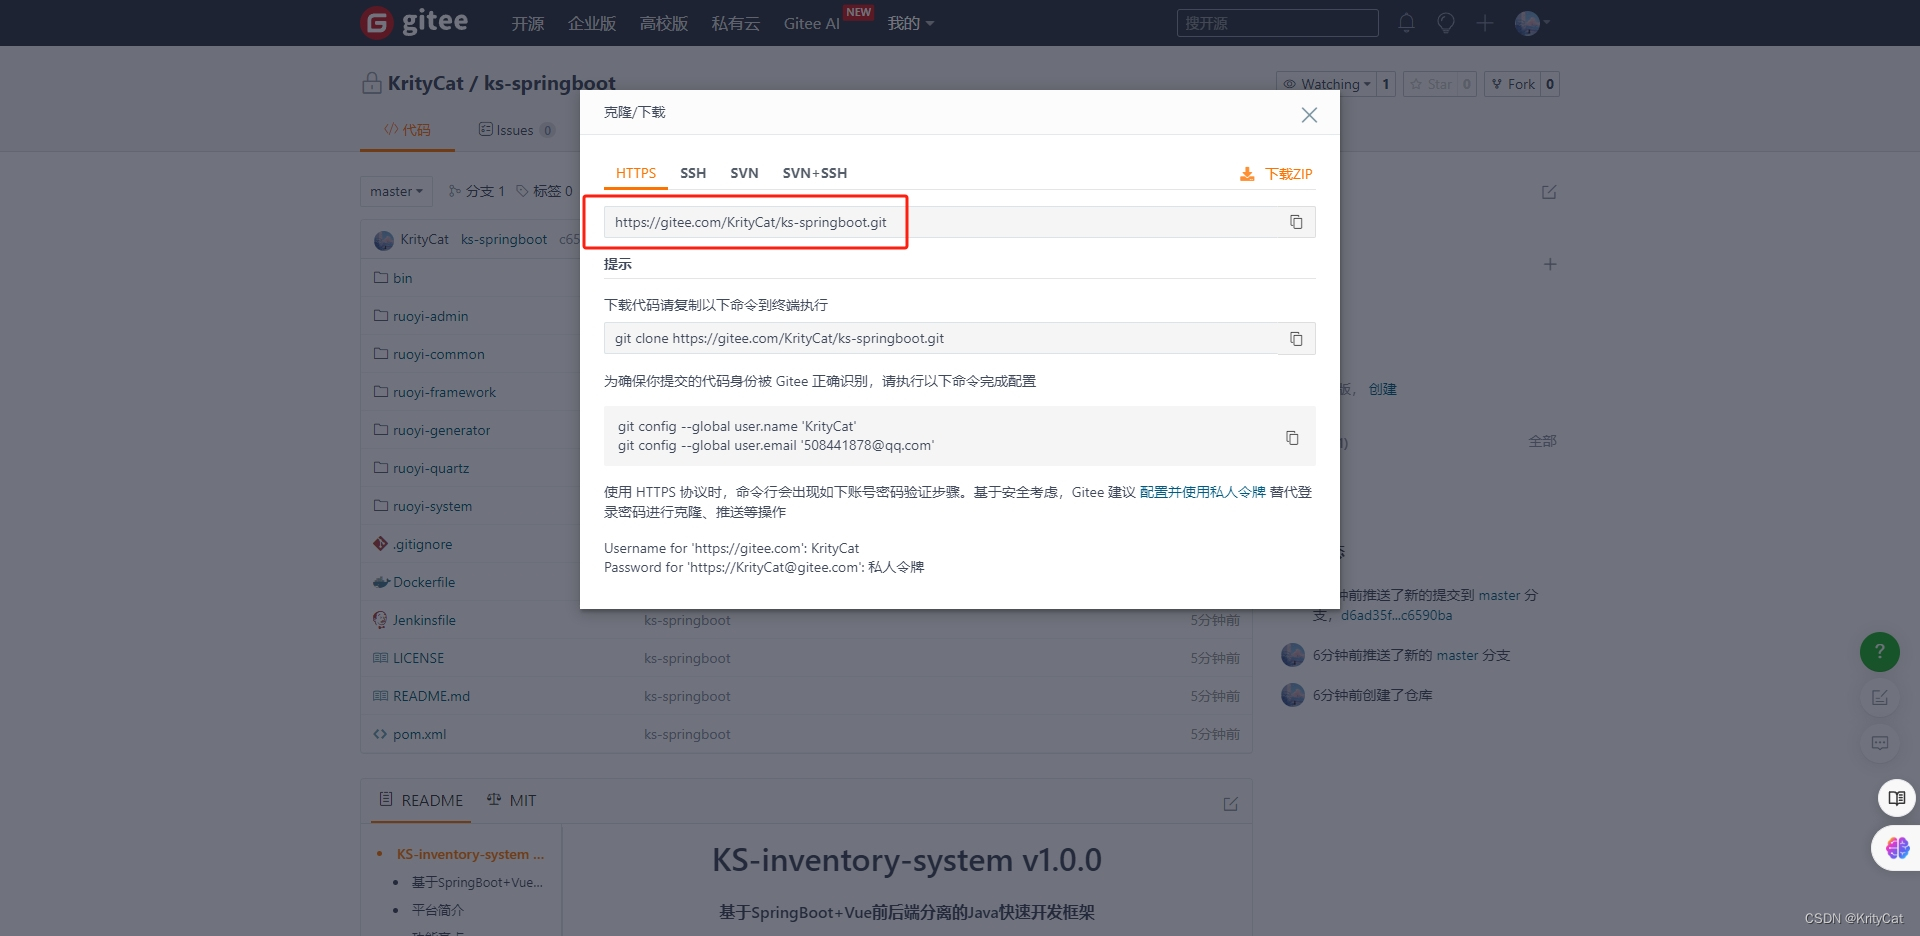Open the floating book reader icon

coord(1897,798)
